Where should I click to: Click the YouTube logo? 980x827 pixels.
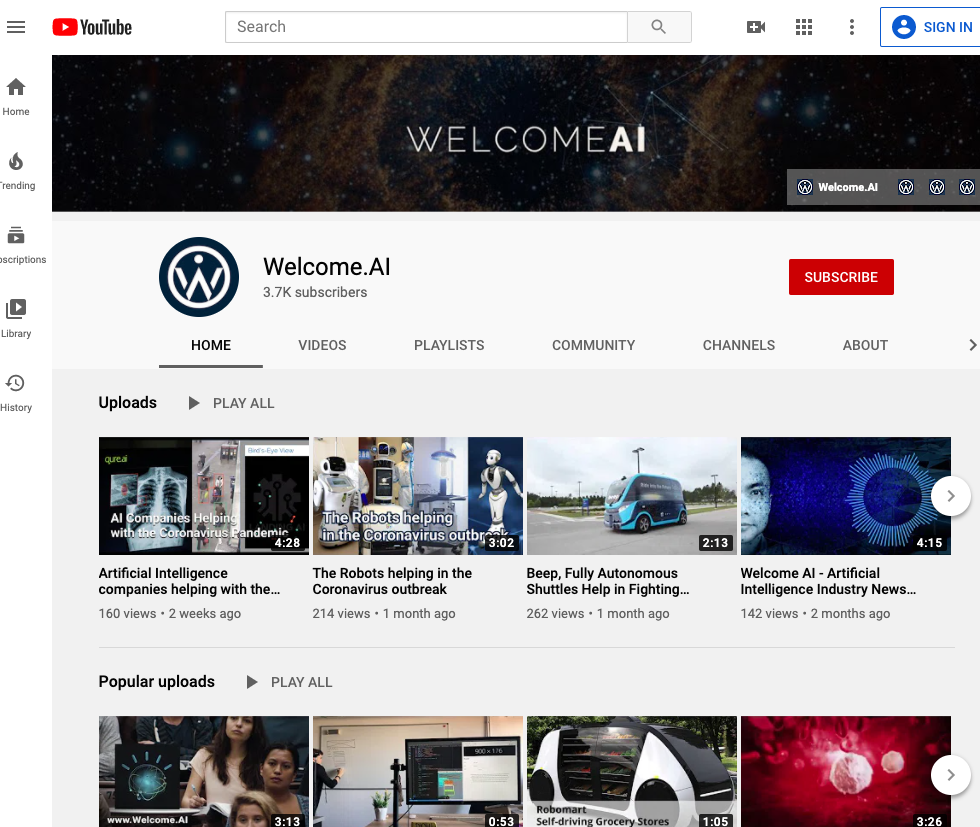[x=92, y=27]
